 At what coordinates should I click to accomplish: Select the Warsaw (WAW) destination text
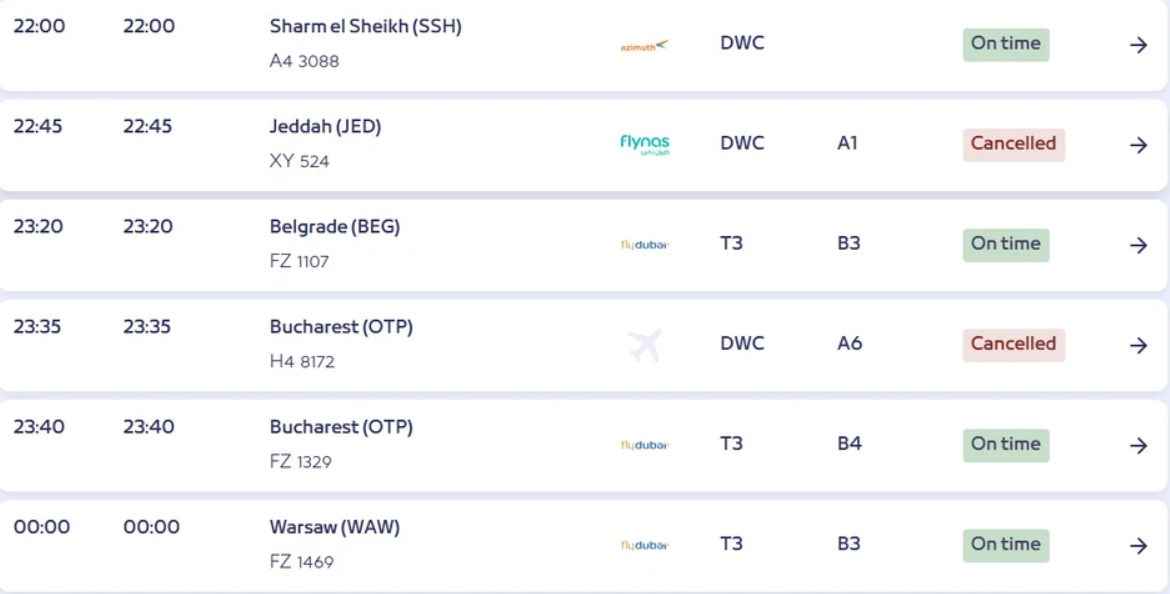tap(334, 527)
